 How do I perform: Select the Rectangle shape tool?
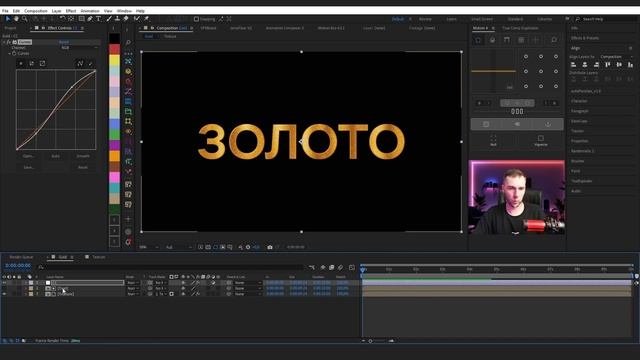pos(82,19)
